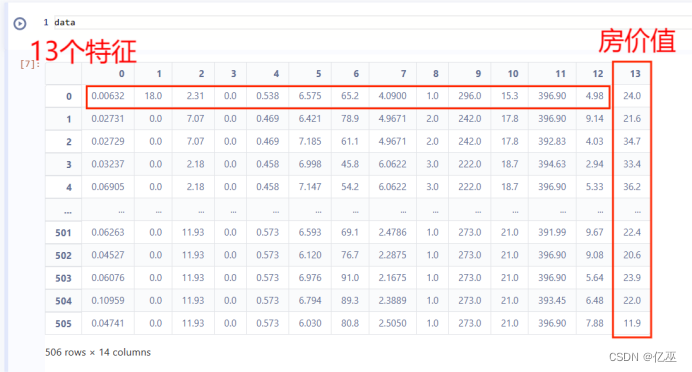This screenshot has height=372, width=692.
Task: Click cell value 2.31
Action: click(x=195, y=96)
